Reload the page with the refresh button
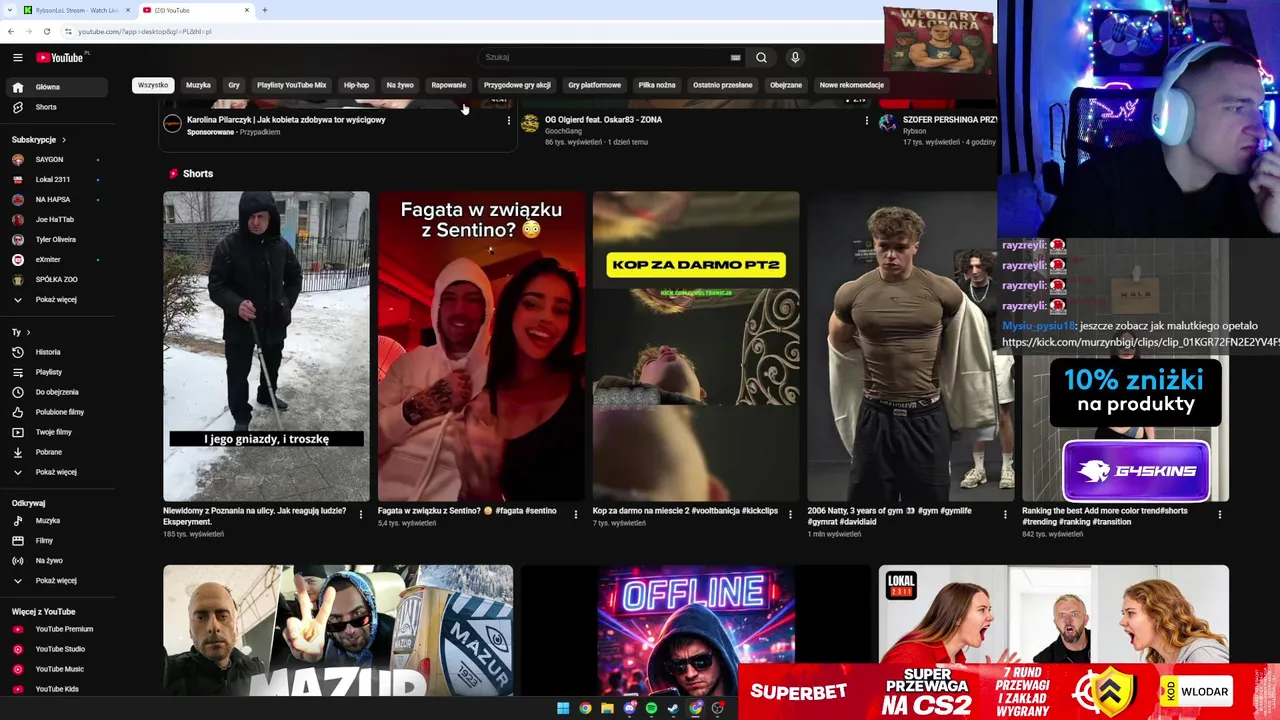The image size is (1280, 720). (x=46, y=31)
